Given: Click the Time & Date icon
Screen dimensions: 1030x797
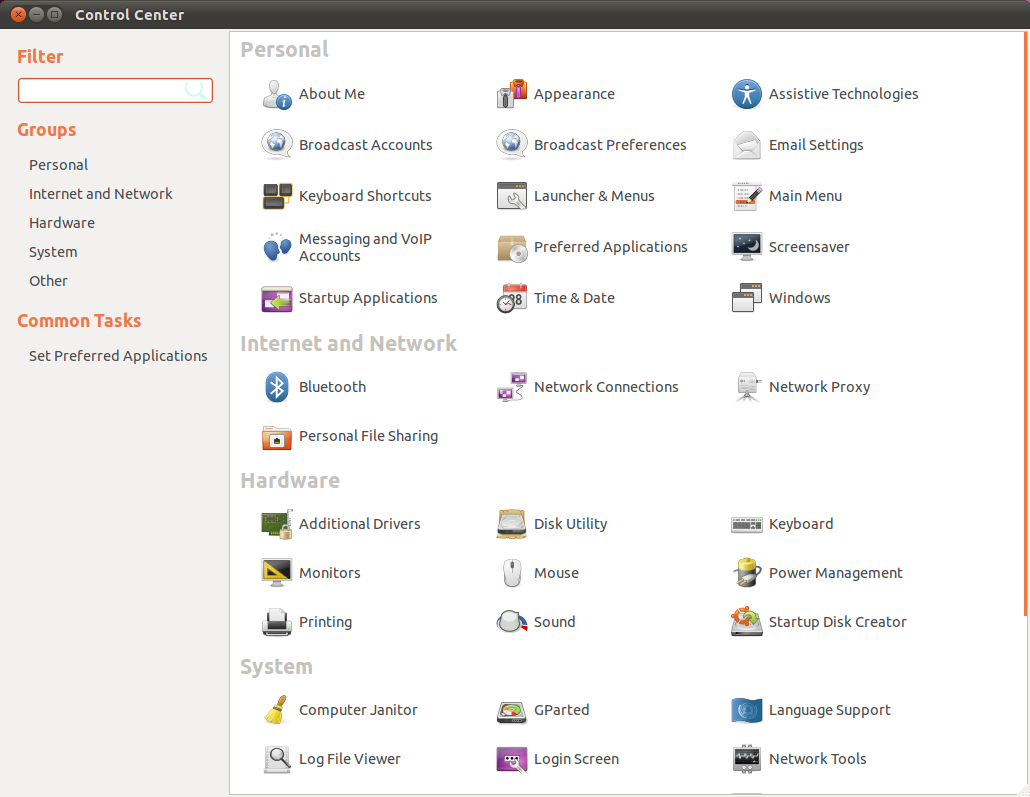Looking at the screenshot, I should [x=512, y=298].
